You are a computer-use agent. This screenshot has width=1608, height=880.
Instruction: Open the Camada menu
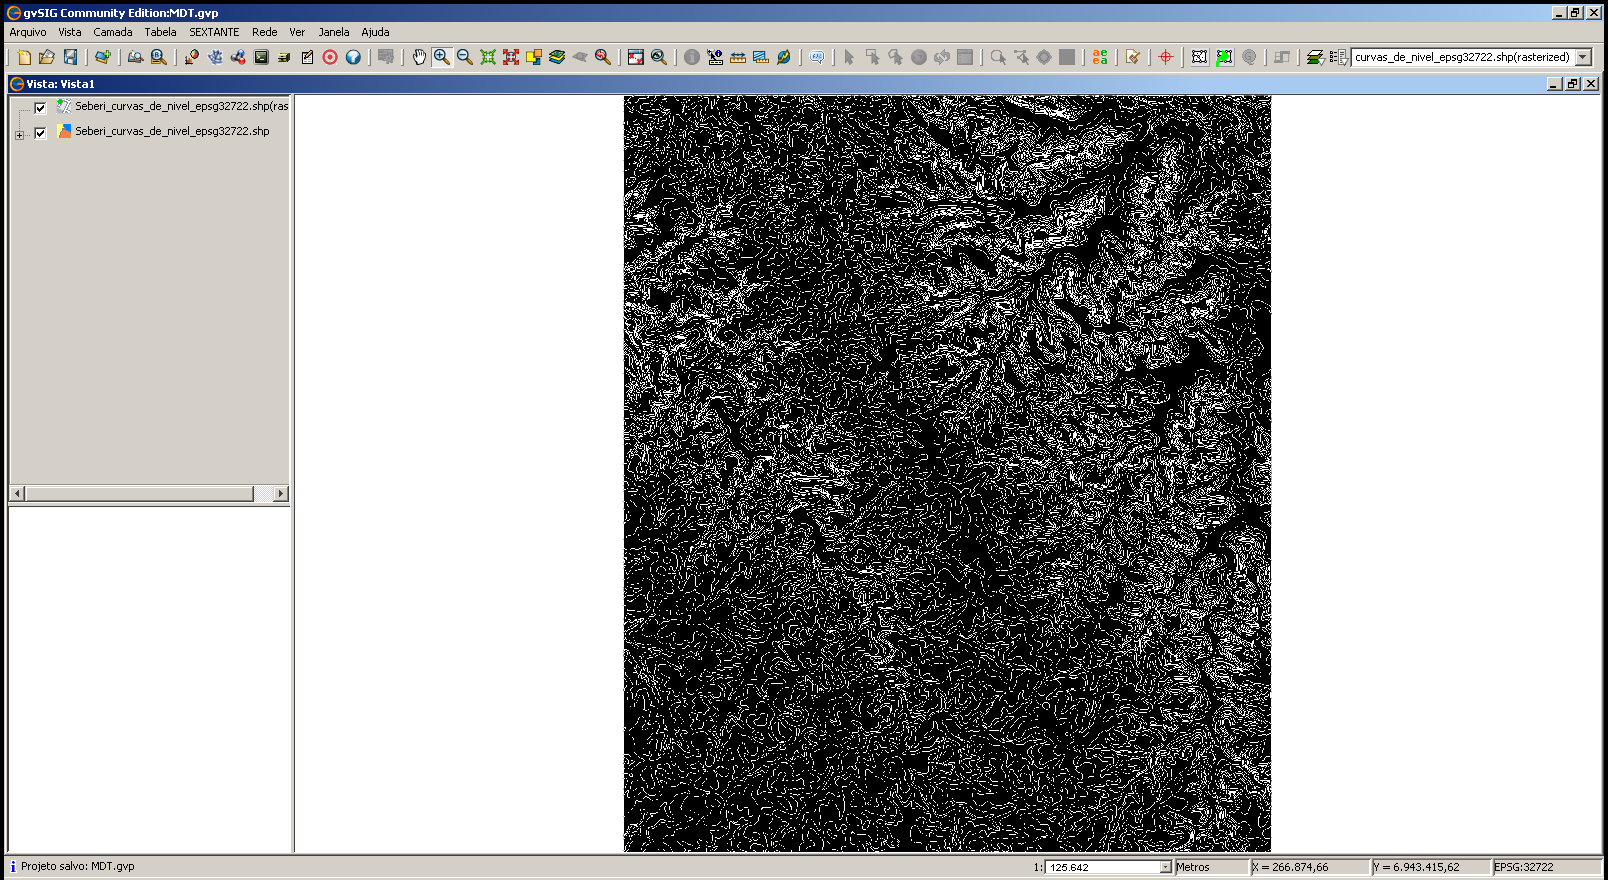[113, 32]
